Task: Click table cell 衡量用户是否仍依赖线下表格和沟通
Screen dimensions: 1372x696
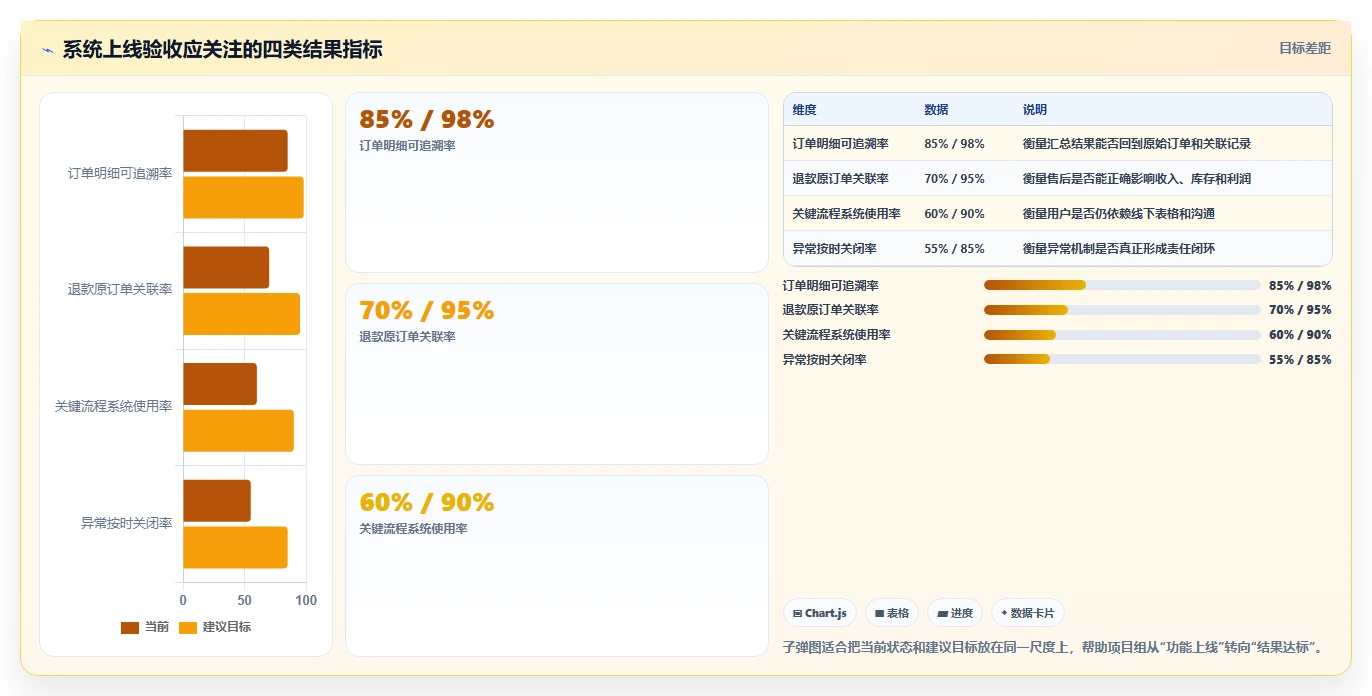Action: tap(1119, 214)
